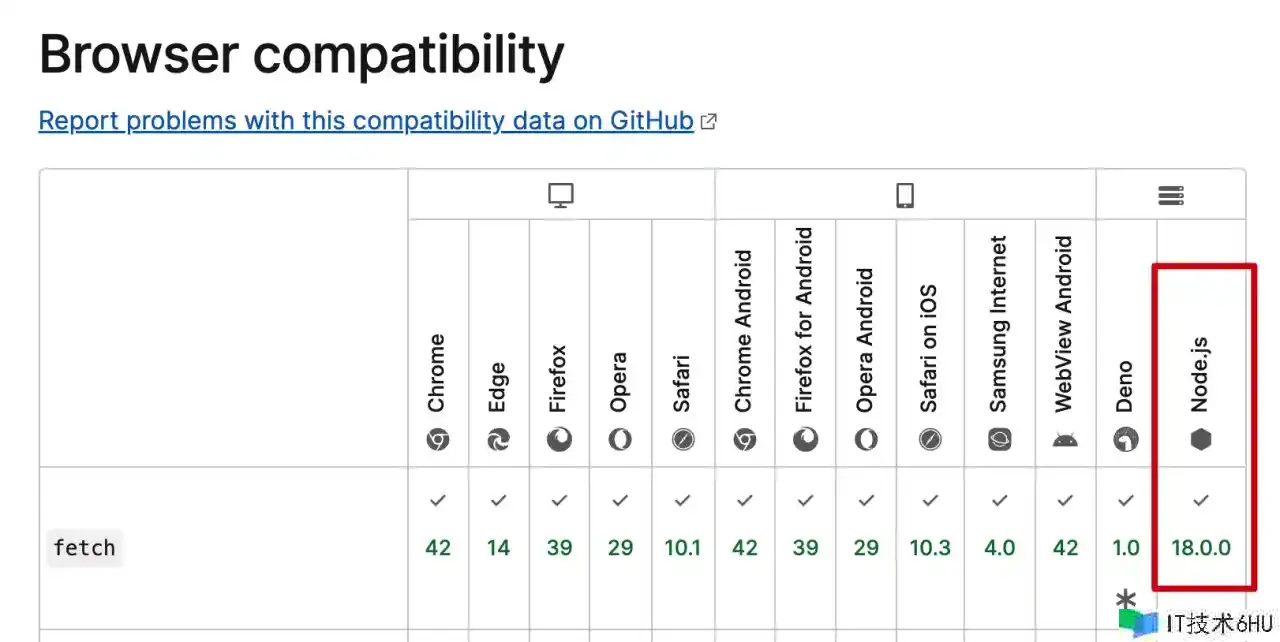Click the Edge browser icon
The width and height of the screenshot is (1280, 642).
pyautogui.click(x=498, y=439)
